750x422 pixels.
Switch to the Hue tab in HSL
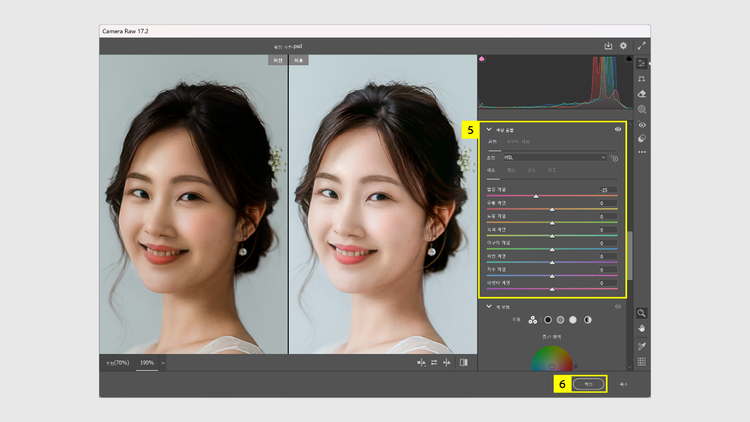493,171
